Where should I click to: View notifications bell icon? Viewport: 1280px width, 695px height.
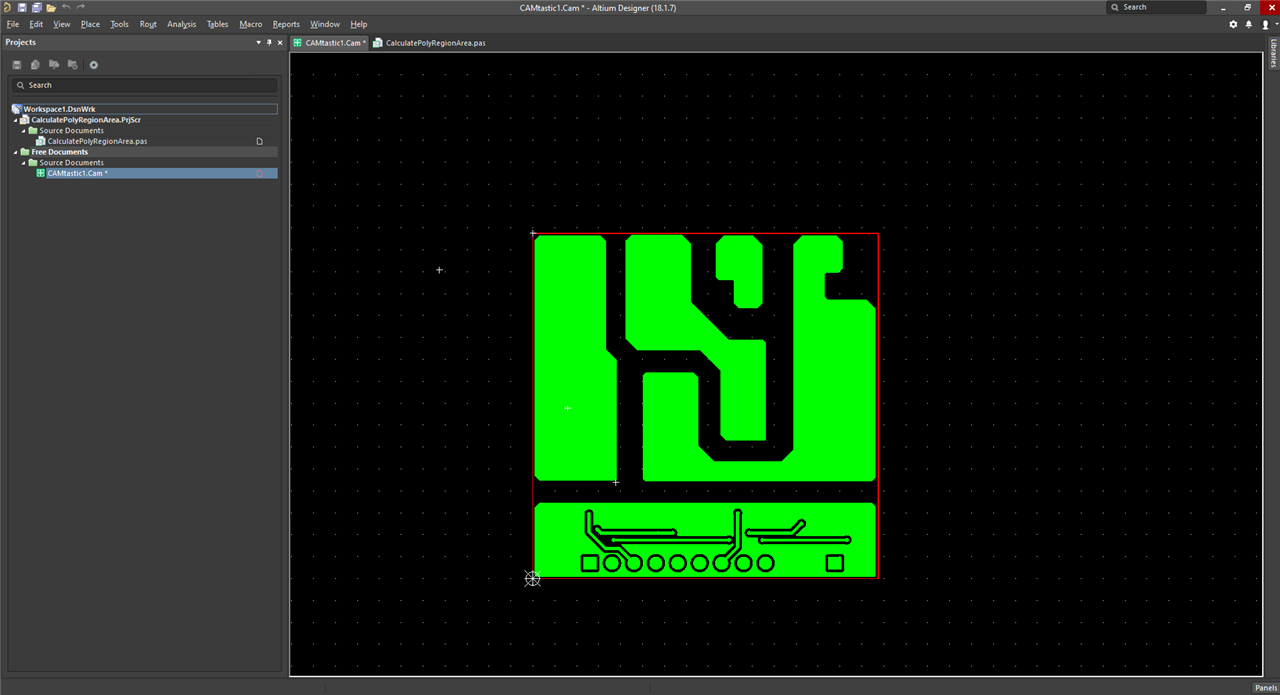[x=1248, y=24]
